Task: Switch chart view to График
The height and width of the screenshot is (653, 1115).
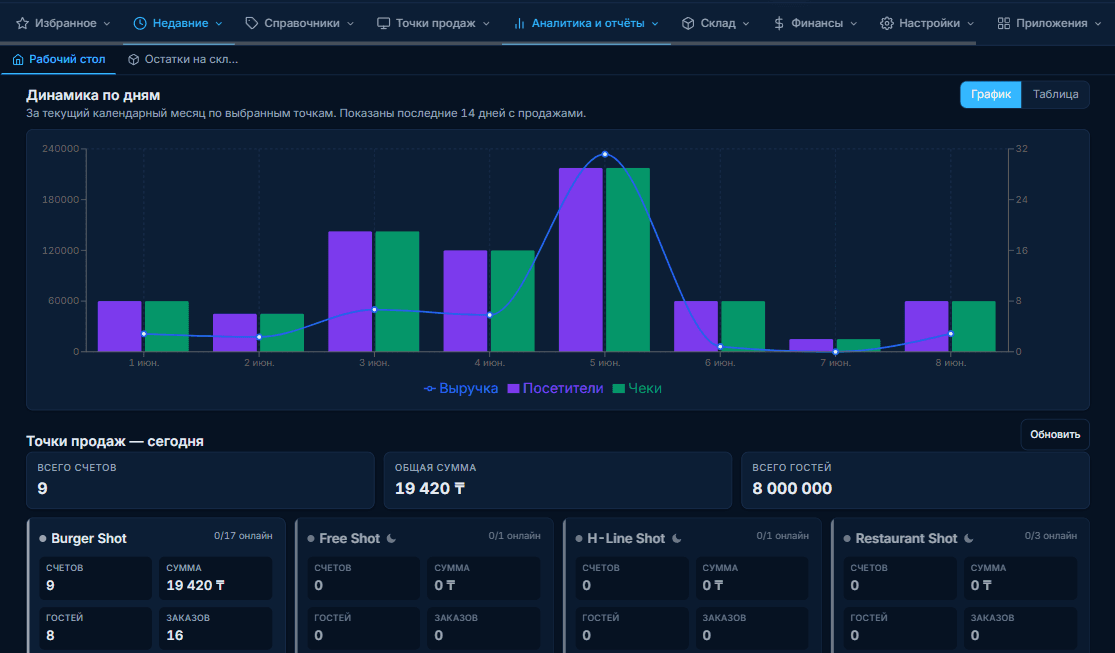Action: point(991,95)
